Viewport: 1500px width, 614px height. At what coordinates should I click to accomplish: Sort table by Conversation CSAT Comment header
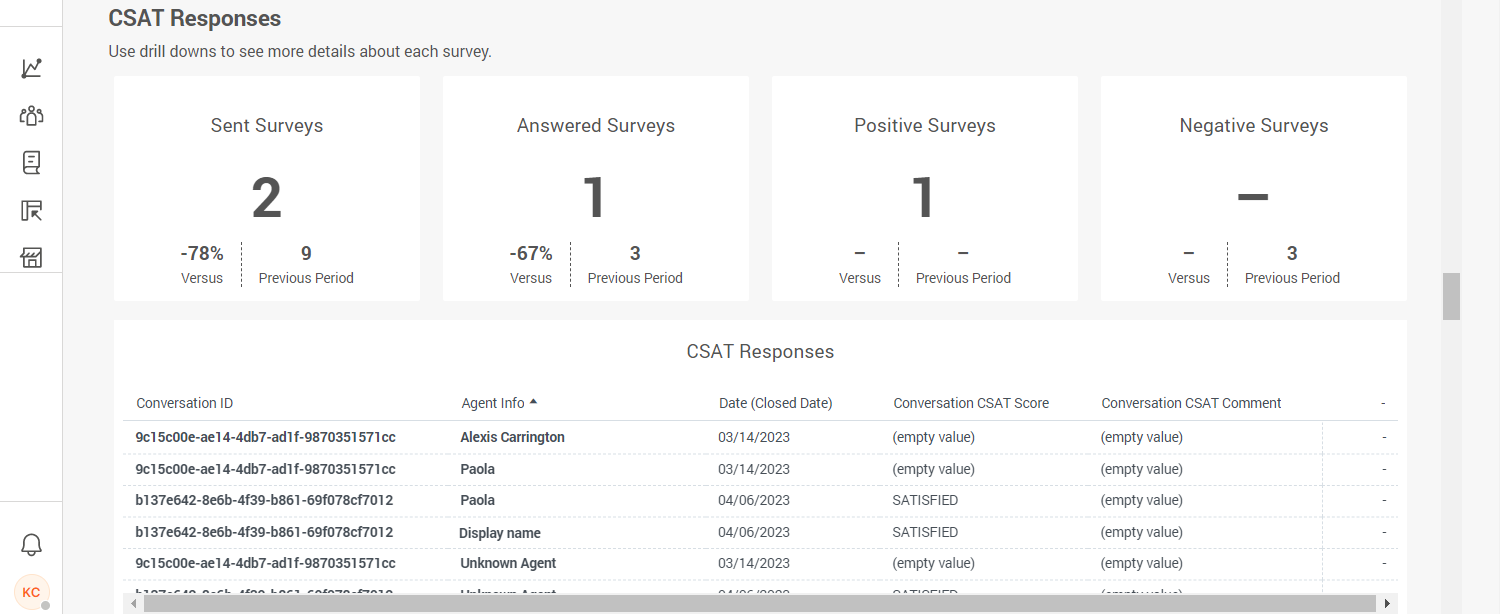point(1191,403)
